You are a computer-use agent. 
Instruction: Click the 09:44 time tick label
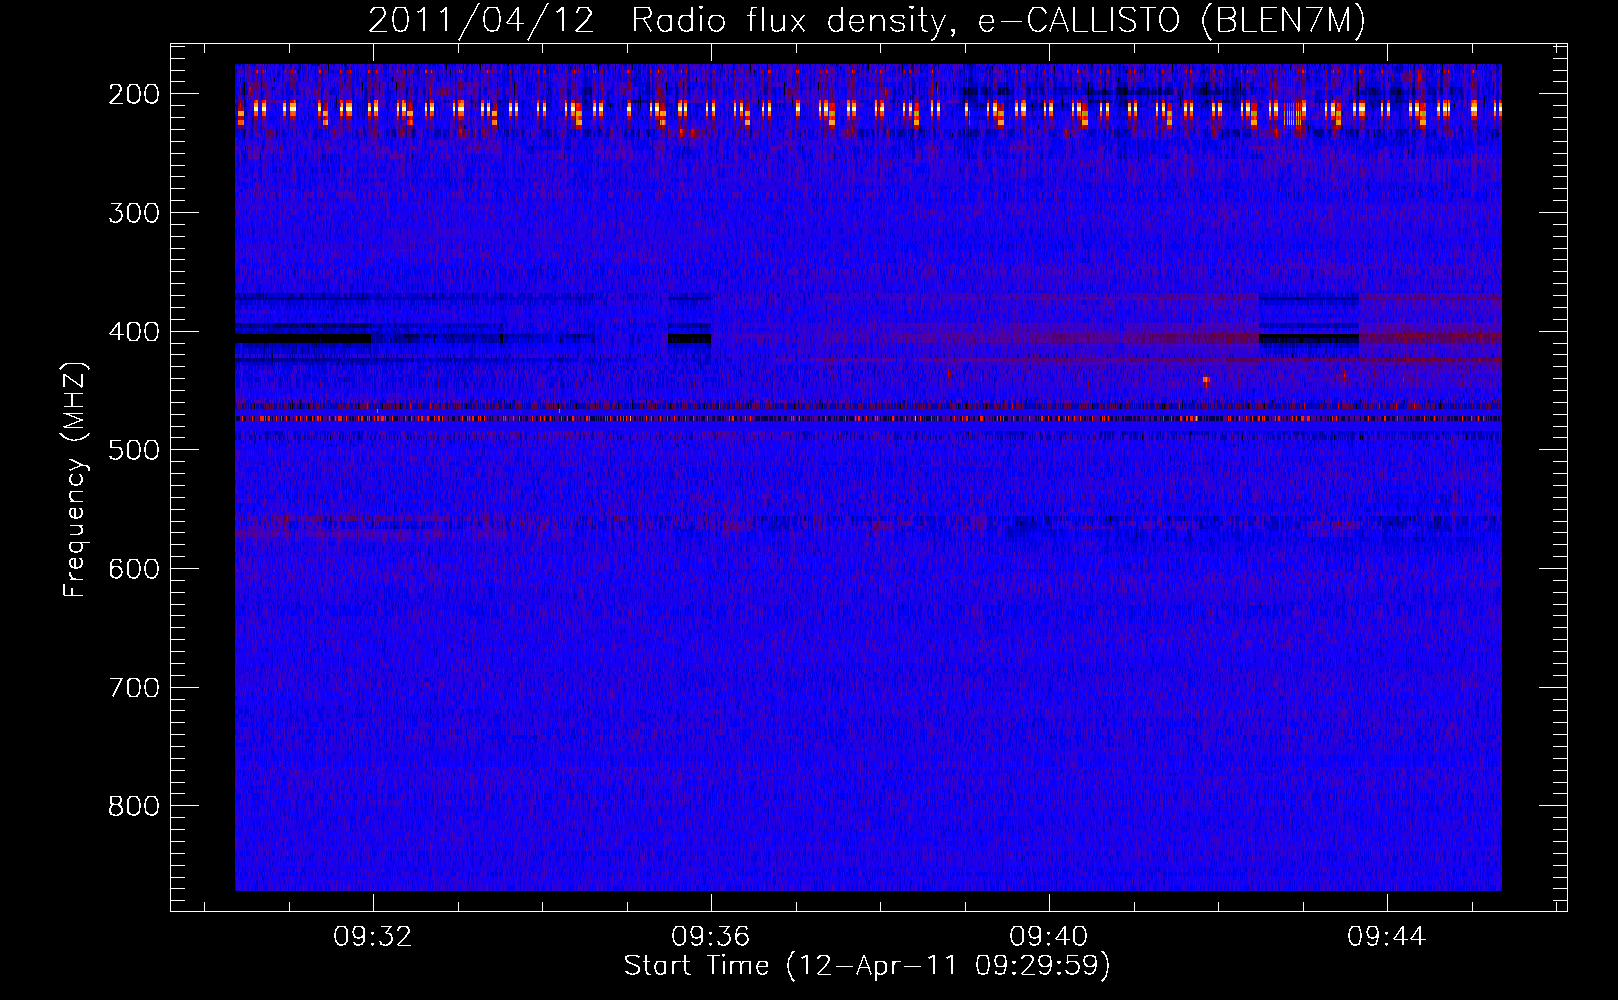point(1386,937)
